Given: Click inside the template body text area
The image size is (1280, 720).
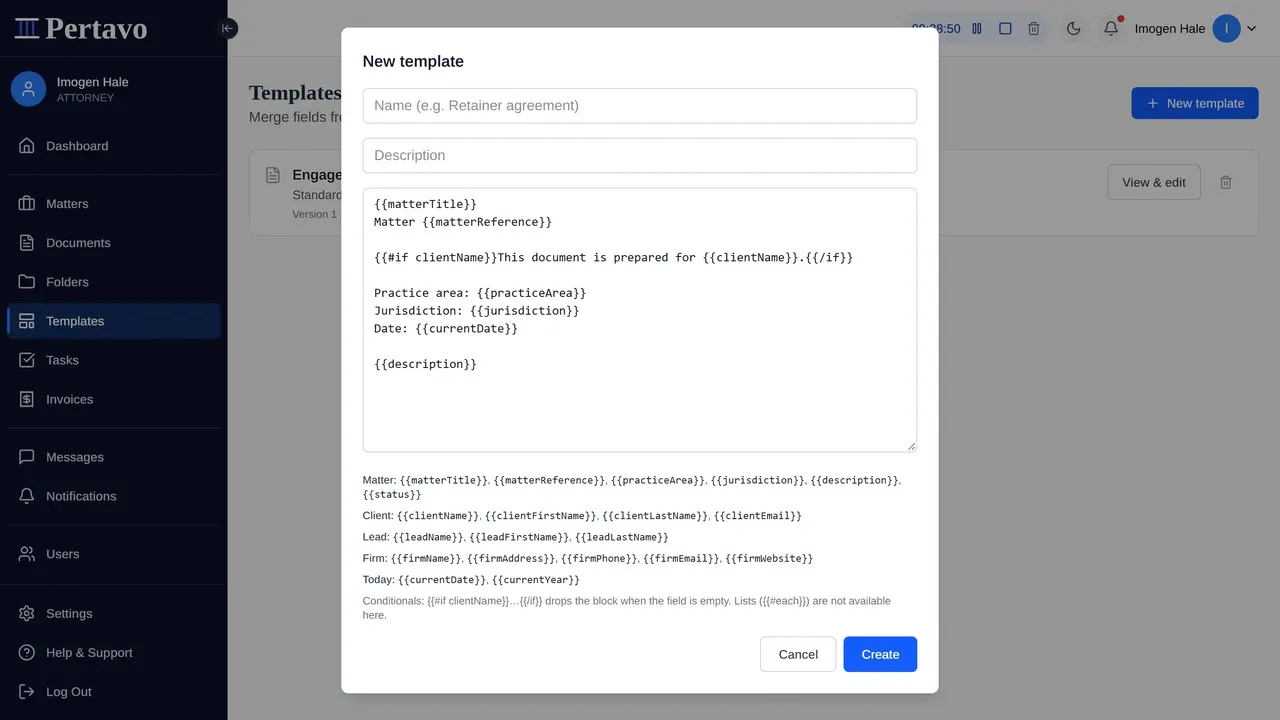Looking at the screenshot, I should [640, 320].
